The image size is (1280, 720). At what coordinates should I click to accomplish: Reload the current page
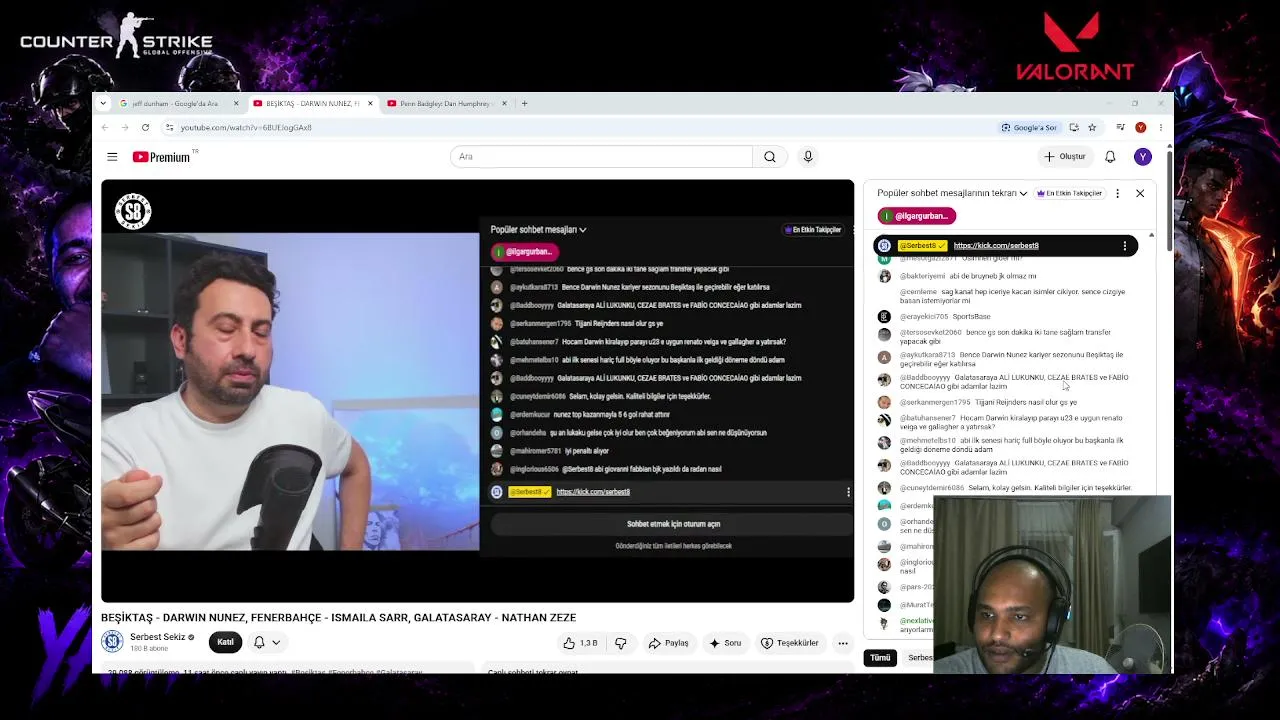point(145,128)
